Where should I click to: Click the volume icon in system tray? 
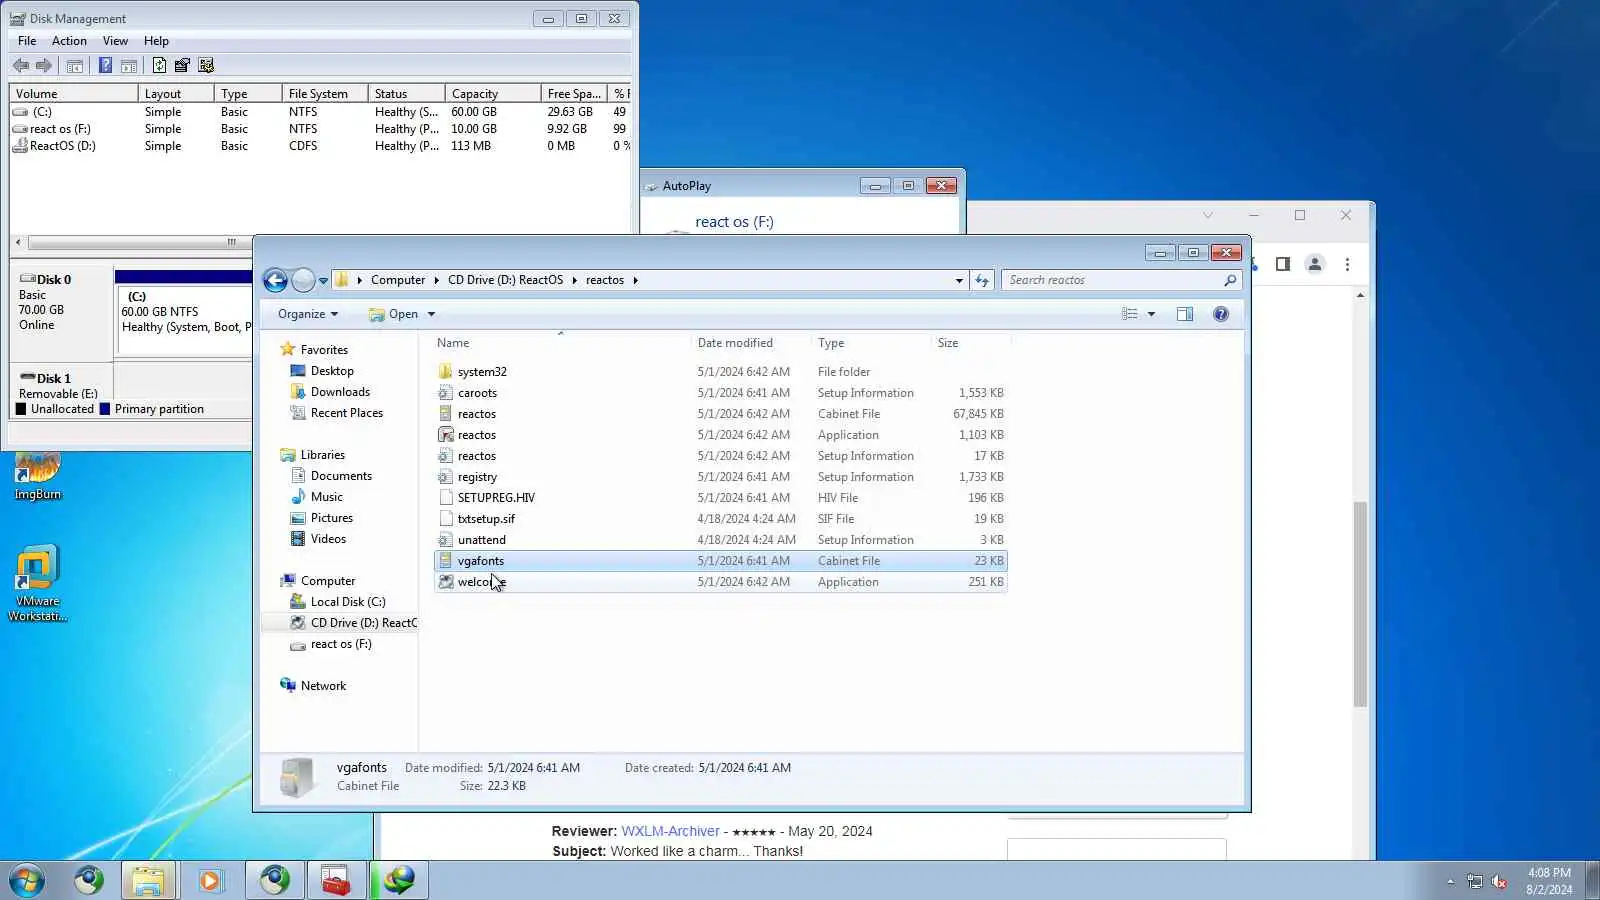tap(1499, 881)
